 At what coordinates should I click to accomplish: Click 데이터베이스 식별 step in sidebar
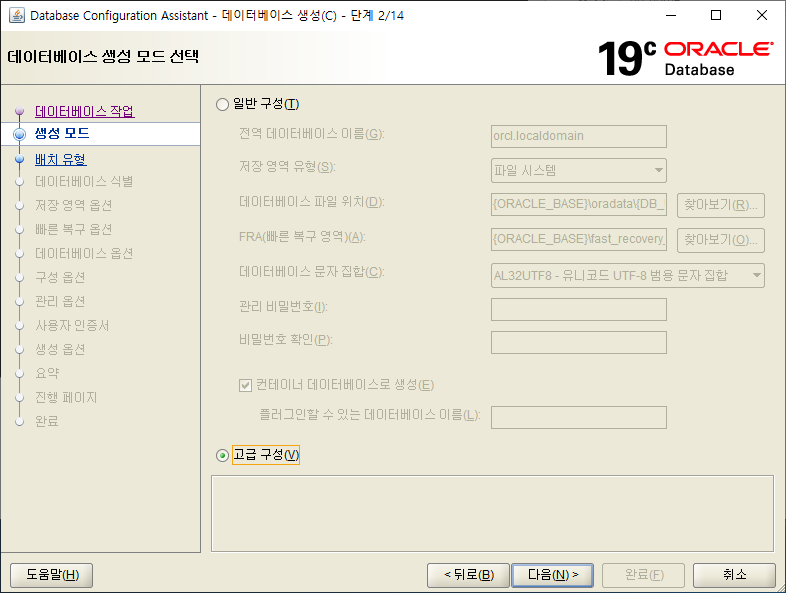tap(84, 181)
